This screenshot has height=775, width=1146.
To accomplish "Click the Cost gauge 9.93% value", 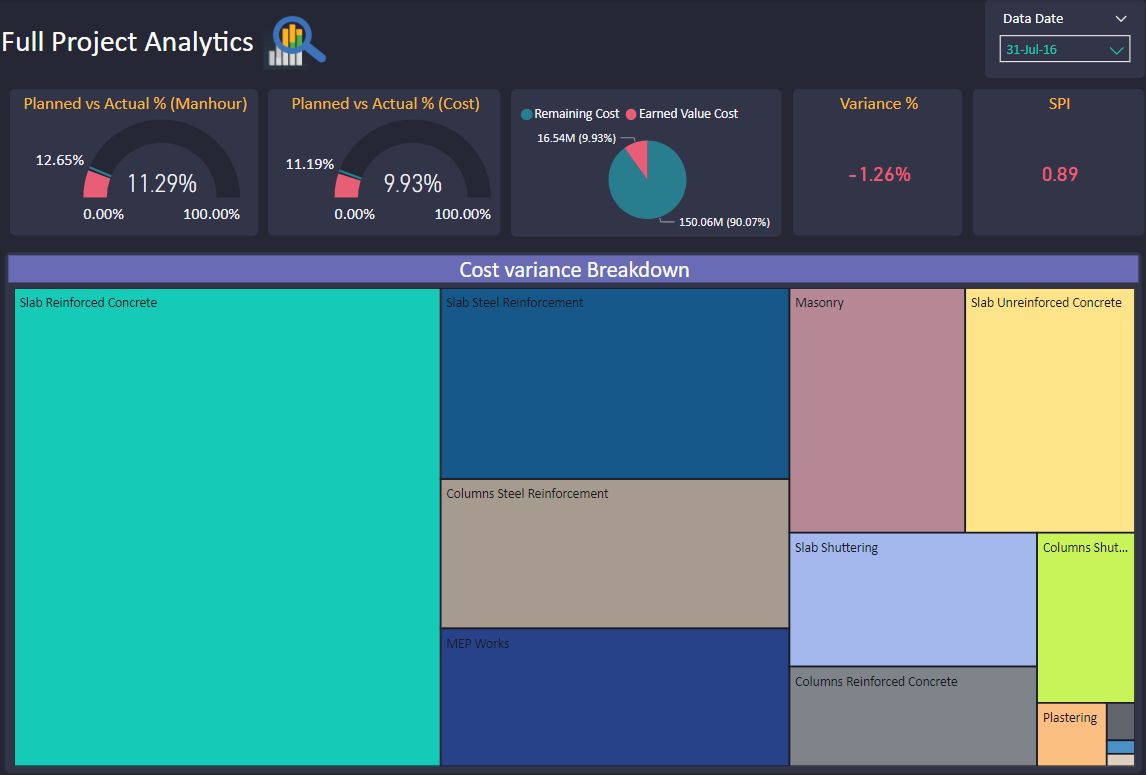I will click(412, 184).
